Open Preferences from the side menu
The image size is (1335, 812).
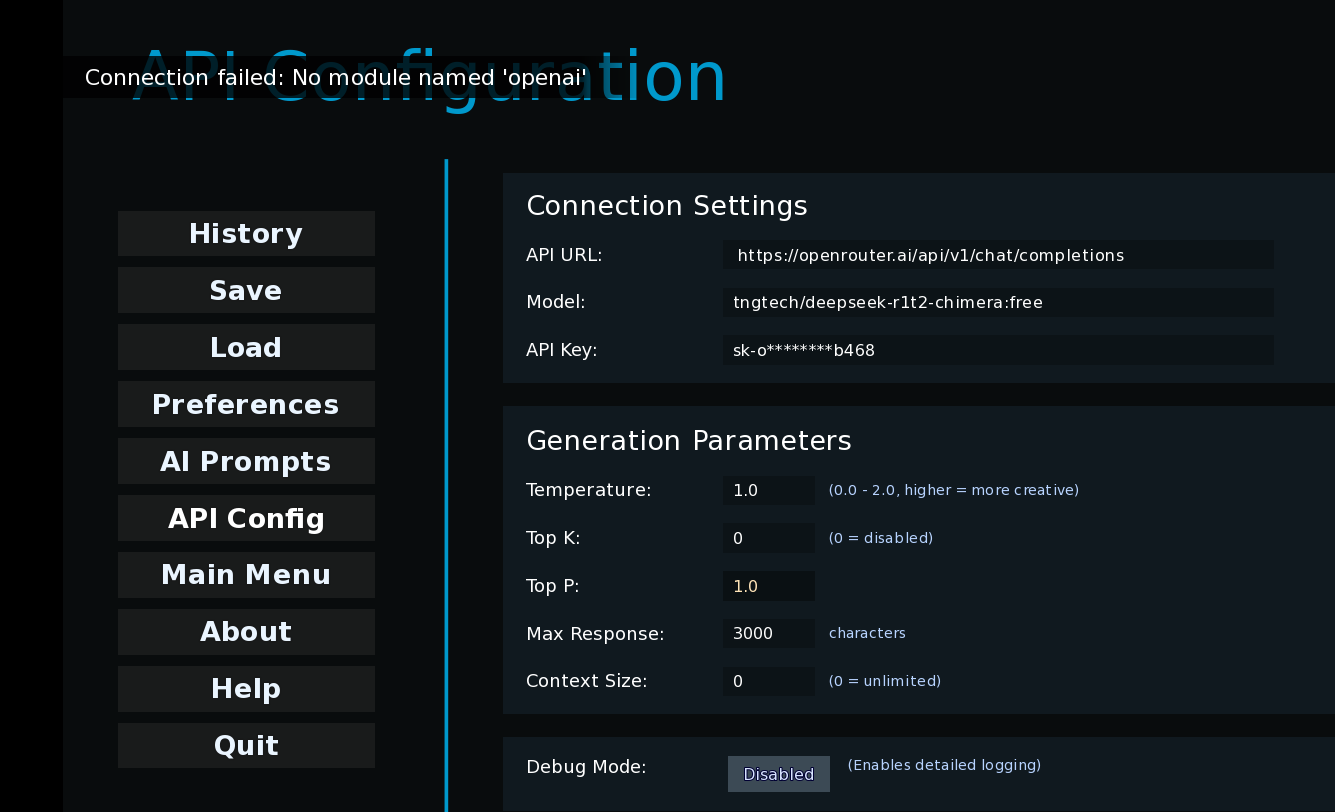click(246, 405)
